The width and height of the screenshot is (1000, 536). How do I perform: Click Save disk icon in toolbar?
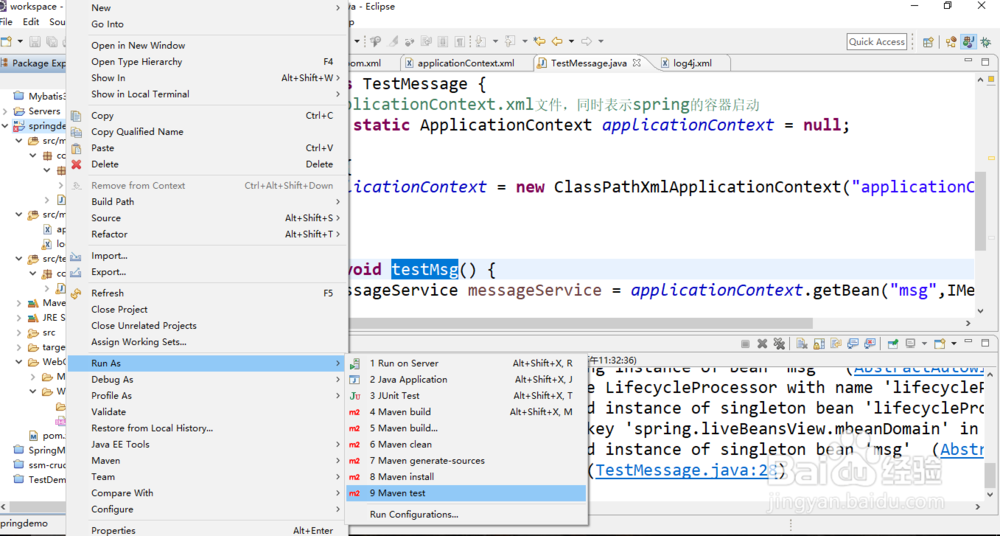[35, 41]
